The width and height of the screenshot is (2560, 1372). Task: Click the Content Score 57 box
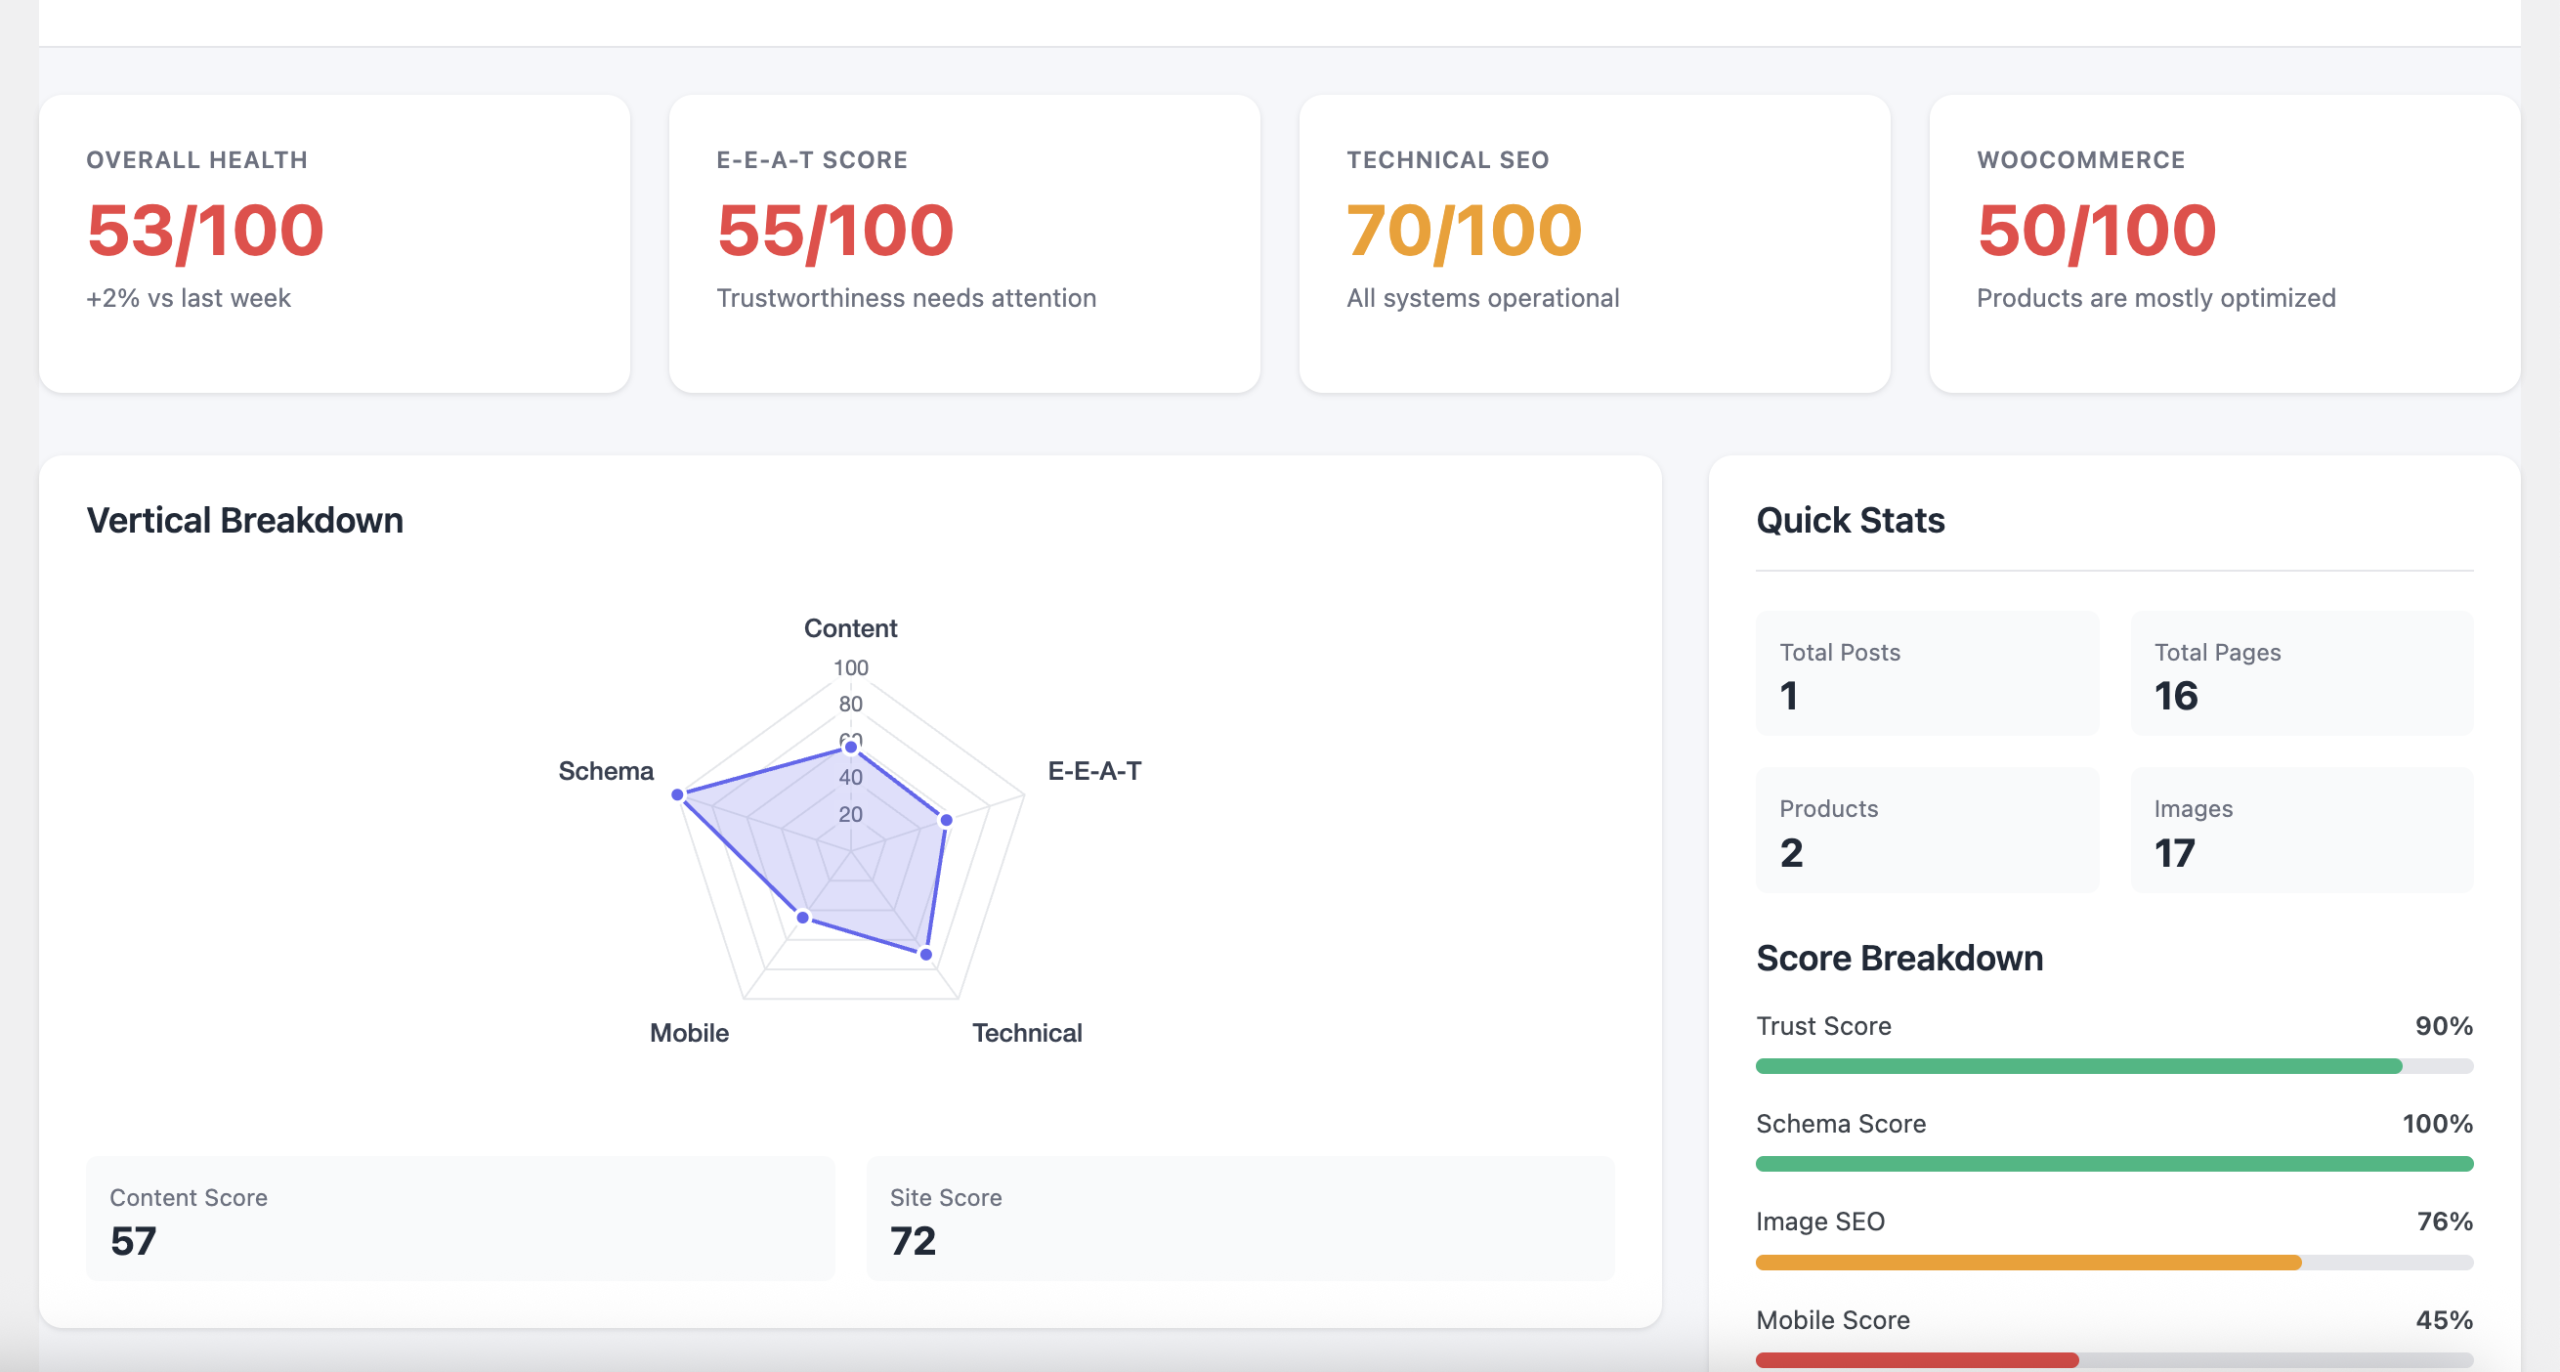pos(460,1219)
